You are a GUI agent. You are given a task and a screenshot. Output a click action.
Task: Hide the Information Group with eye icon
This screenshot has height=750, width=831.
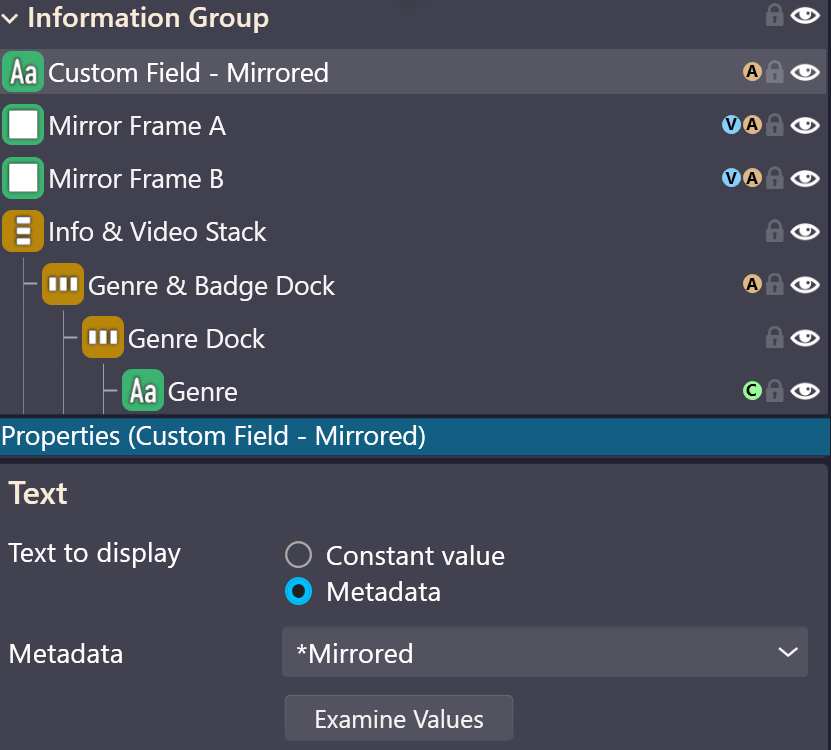805,15
